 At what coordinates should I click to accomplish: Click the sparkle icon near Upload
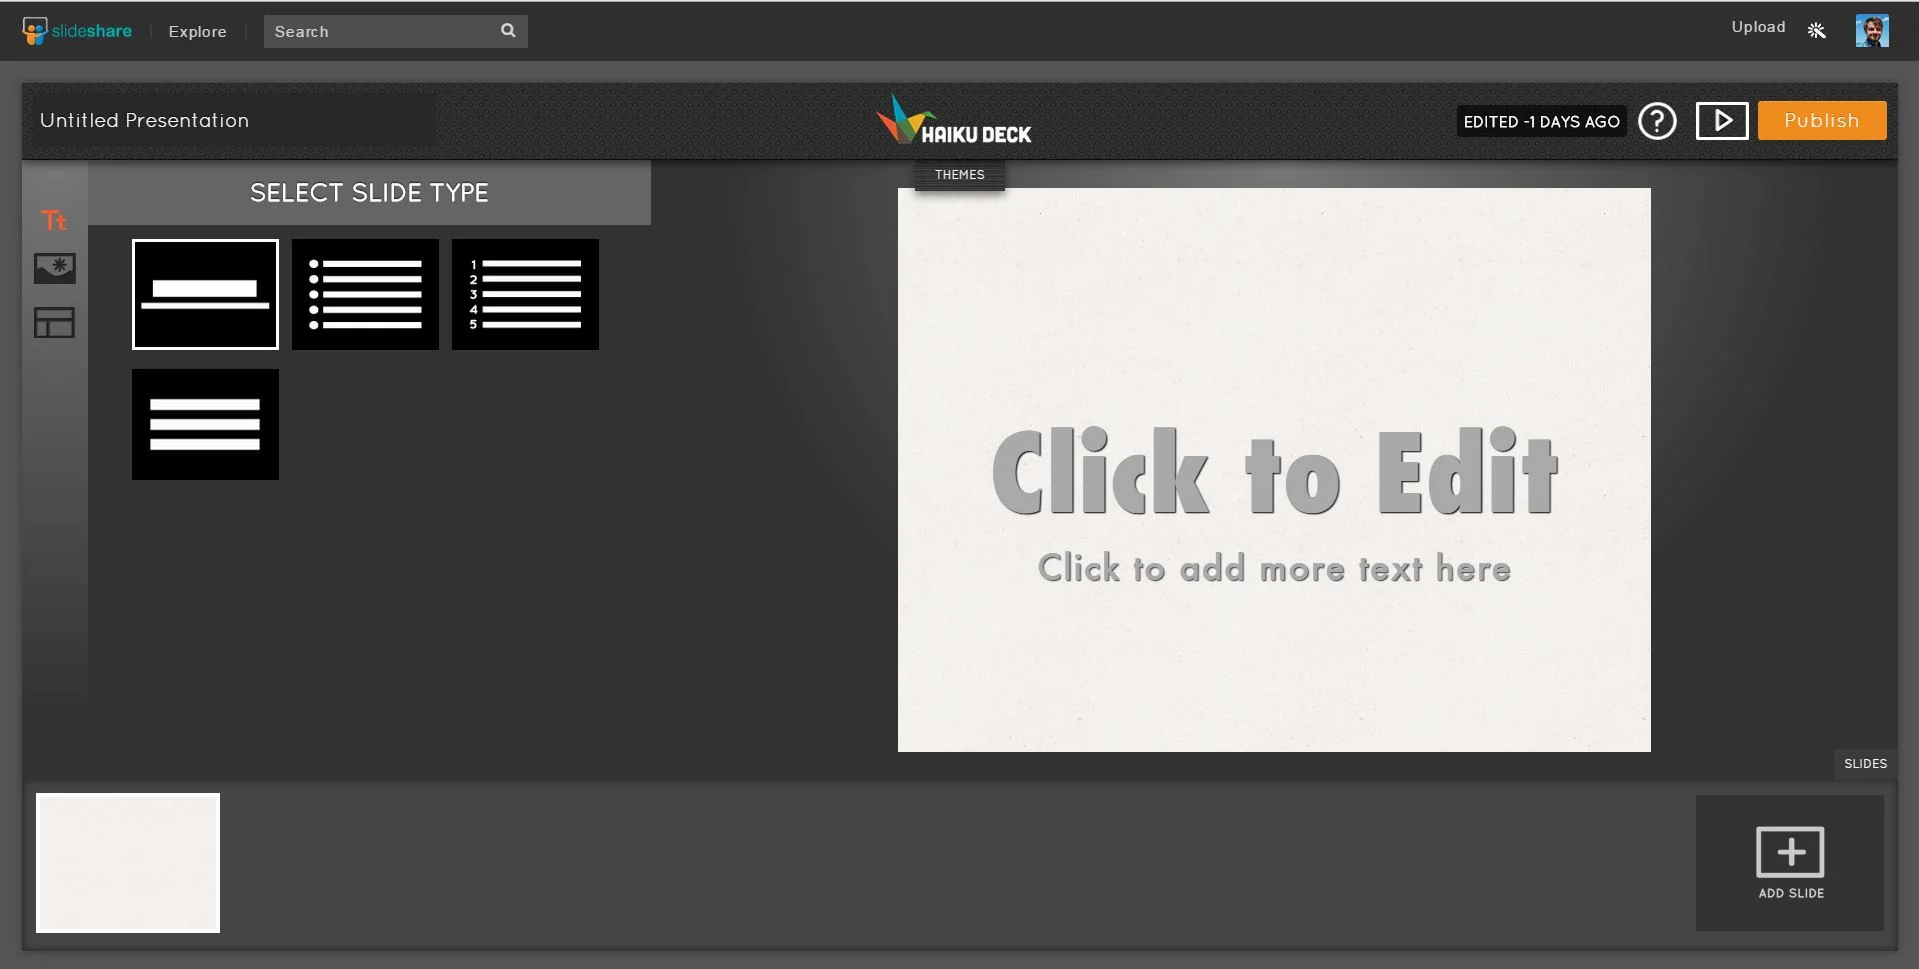(1816, 30)
